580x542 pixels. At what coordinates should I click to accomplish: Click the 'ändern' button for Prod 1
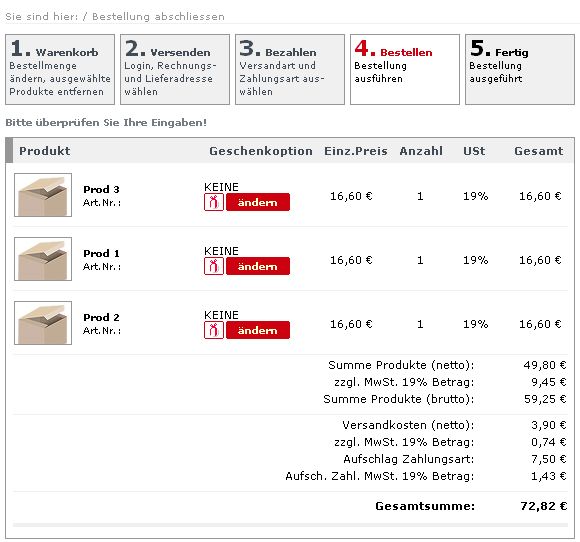click(258, 266)
